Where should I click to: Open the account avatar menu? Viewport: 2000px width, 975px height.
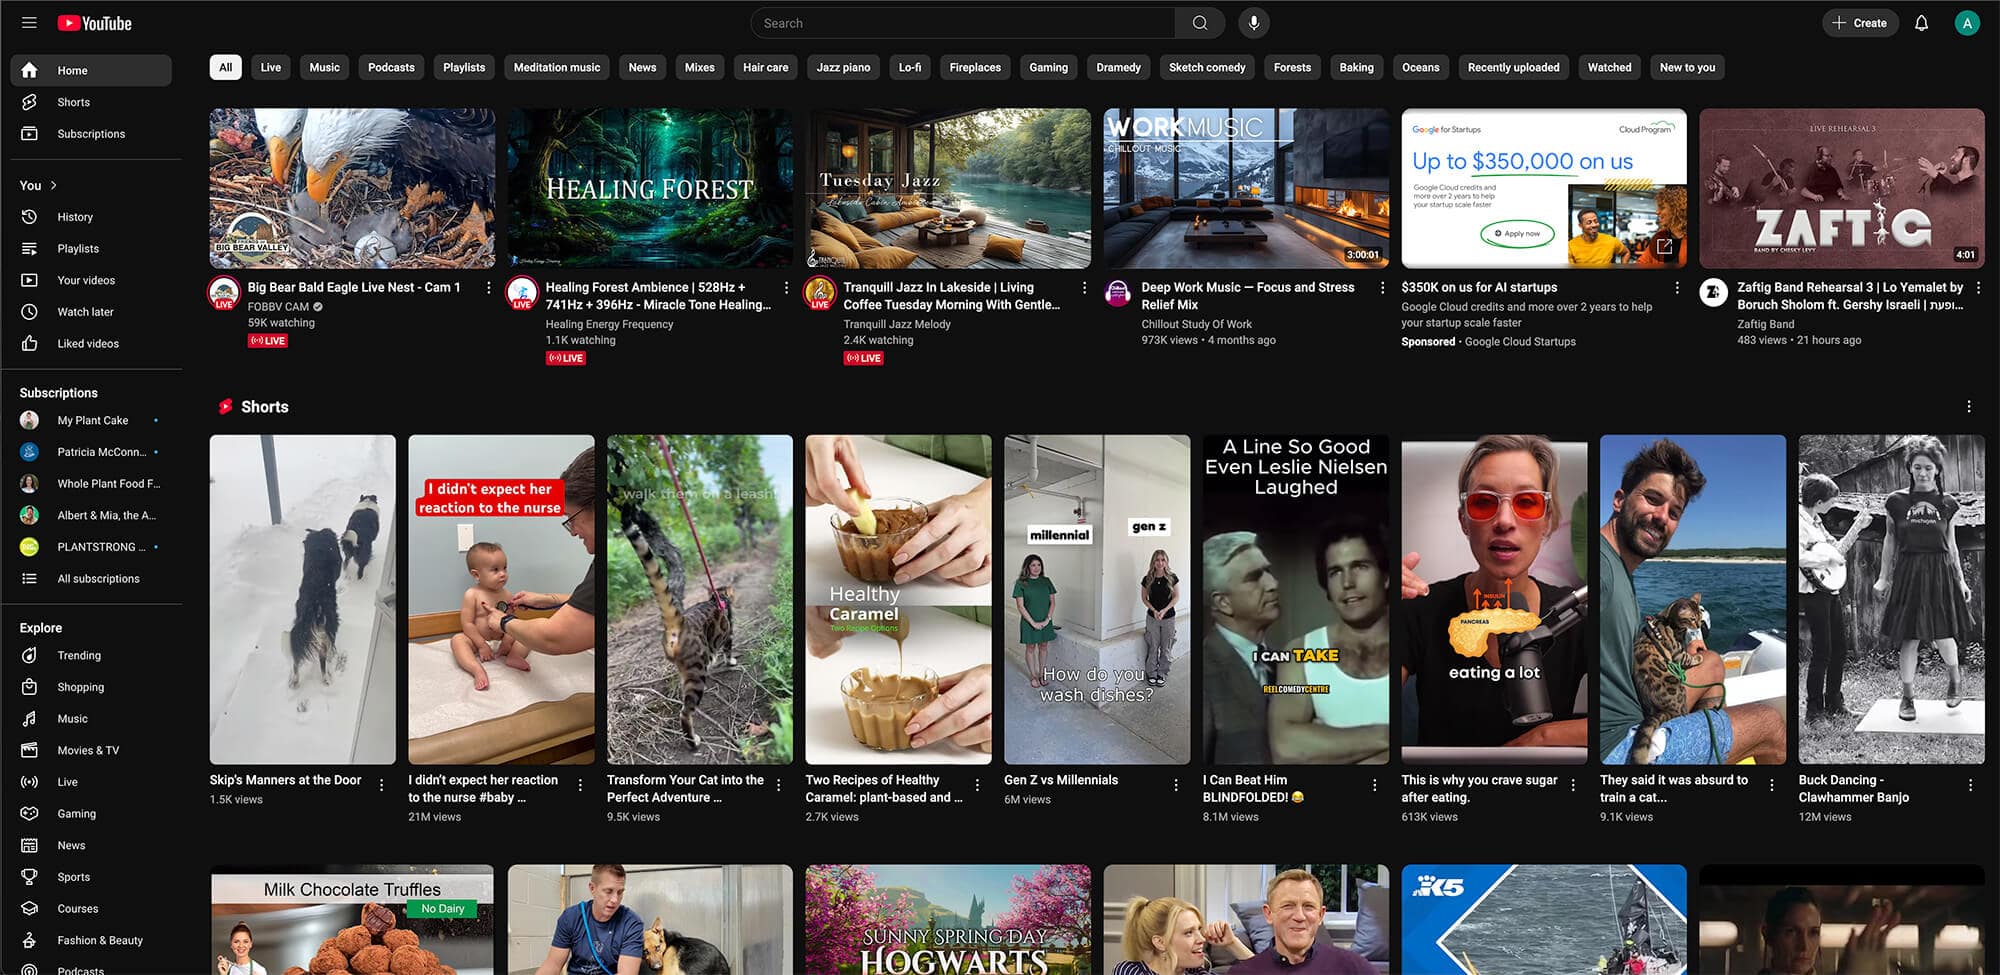[x=1967, y=23]
